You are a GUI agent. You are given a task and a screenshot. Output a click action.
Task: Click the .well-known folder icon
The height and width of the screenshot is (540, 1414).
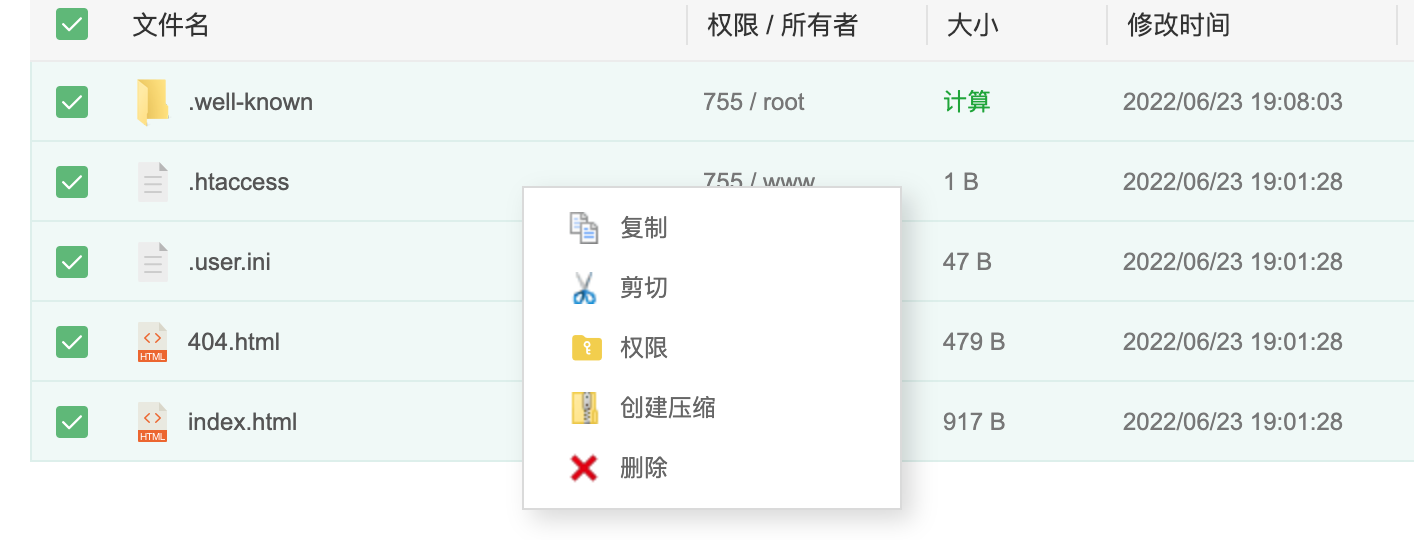pos(152,102)
